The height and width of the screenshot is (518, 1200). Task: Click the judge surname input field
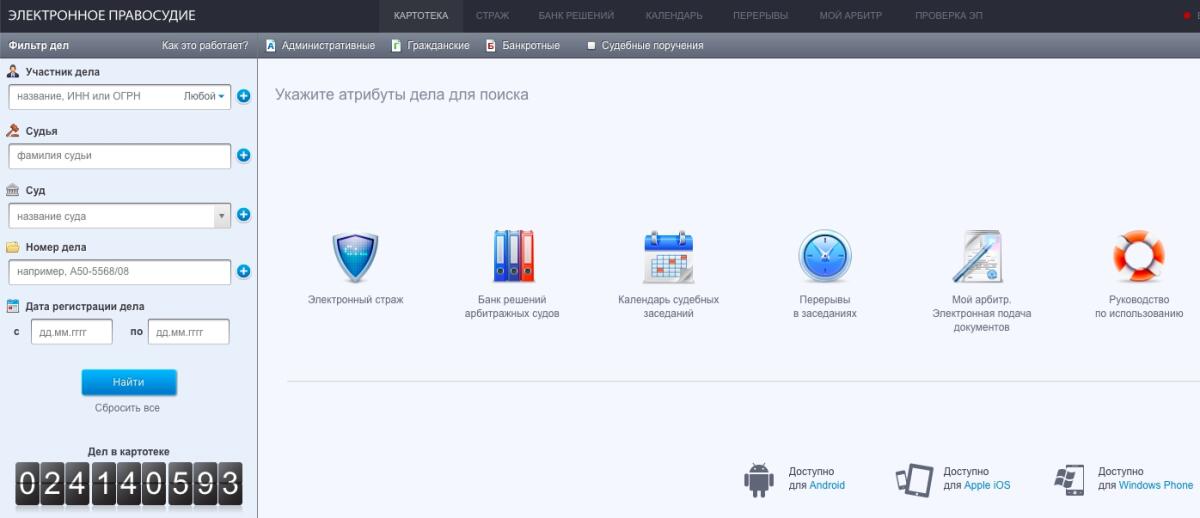119,156
